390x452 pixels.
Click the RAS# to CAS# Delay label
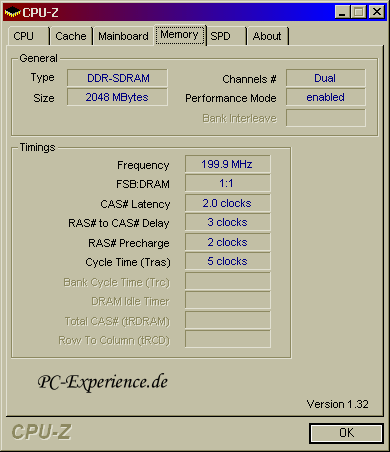(119, 223)
